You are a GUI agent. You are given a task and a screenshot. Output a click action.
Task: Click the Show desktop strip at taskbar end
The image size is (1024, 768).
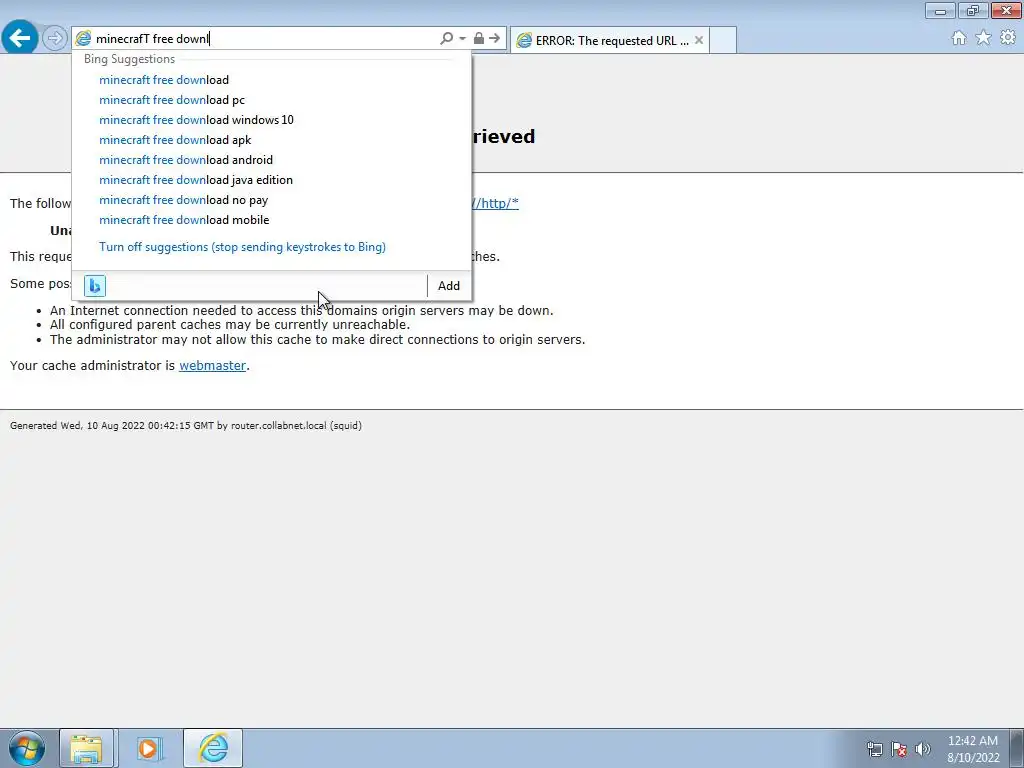[x=1017, y=748]
